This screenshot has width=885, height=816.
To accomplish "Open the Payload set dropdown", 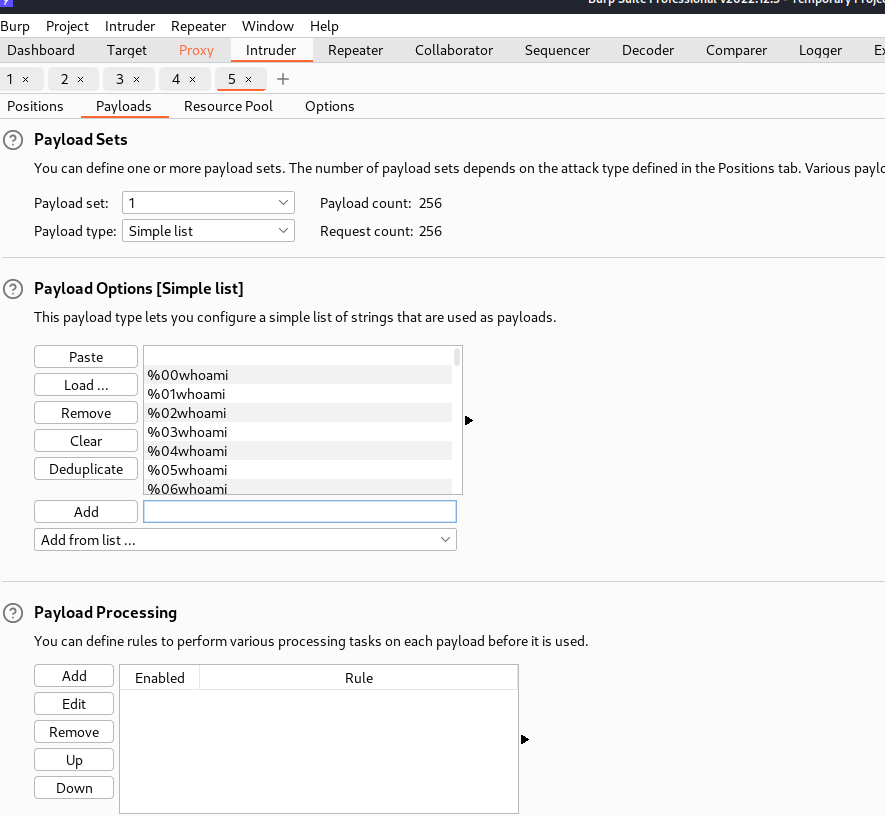I will (208, 203).
